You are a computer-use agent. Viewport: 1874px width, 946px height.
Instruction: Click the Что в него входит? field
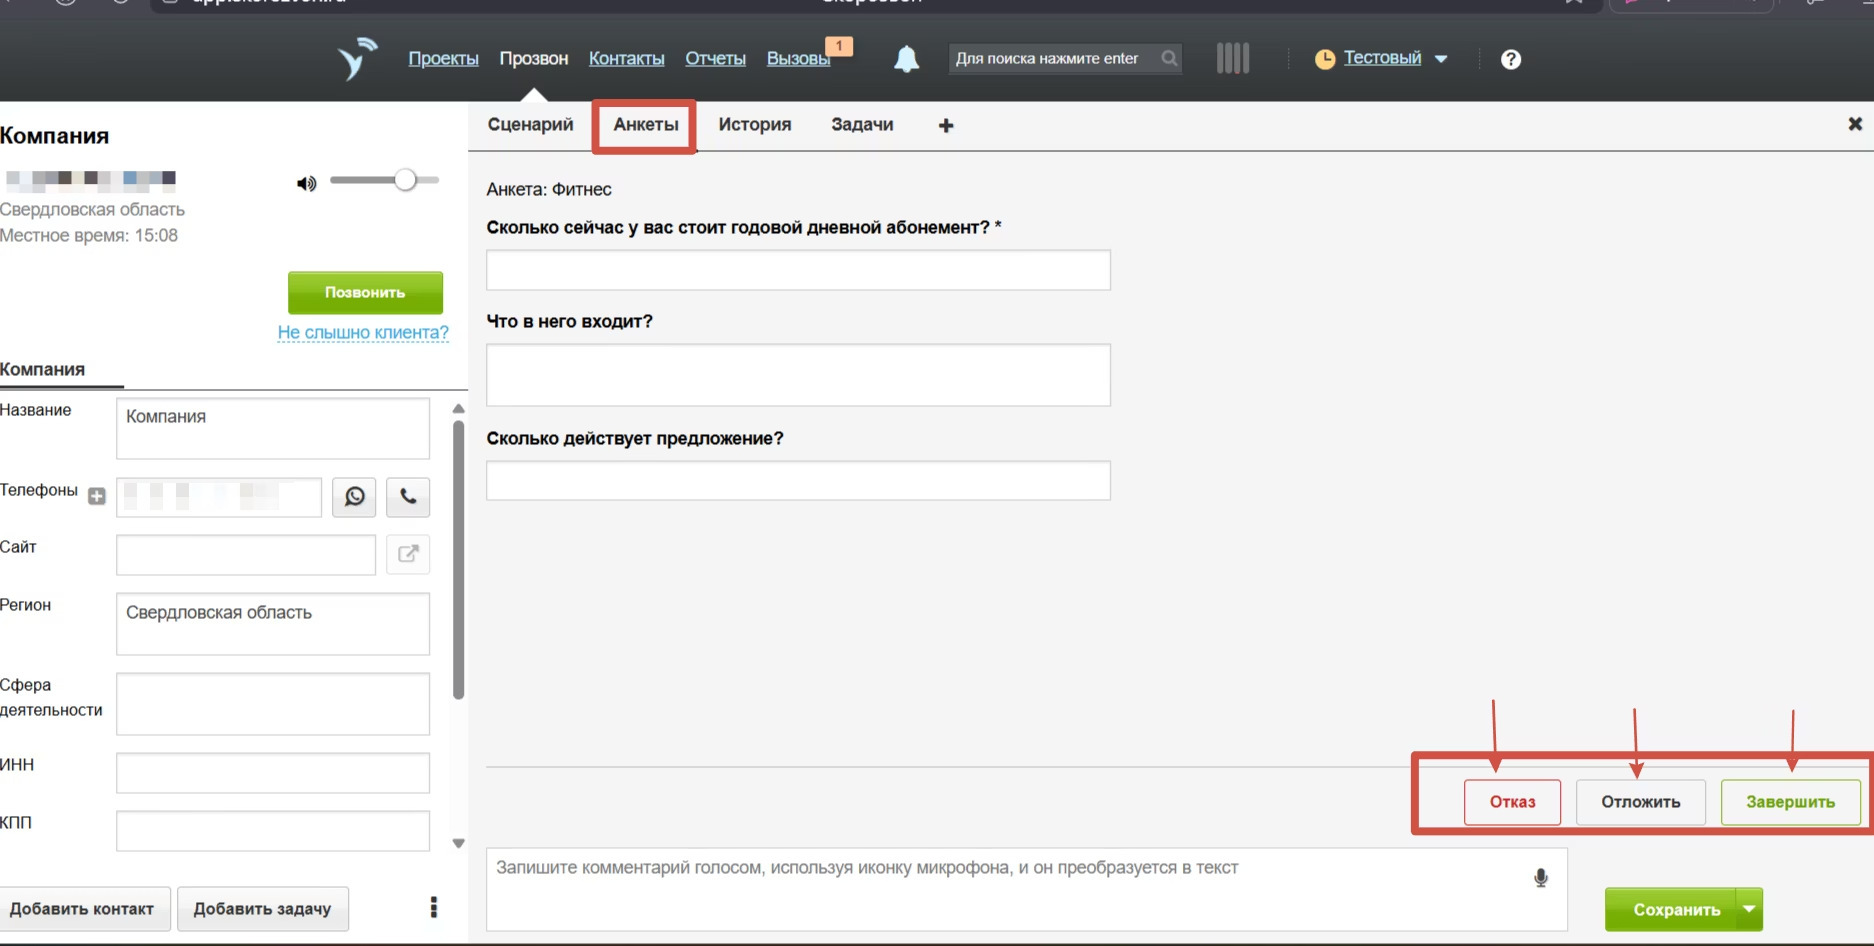pyautogui.click(x=798, y=375)
